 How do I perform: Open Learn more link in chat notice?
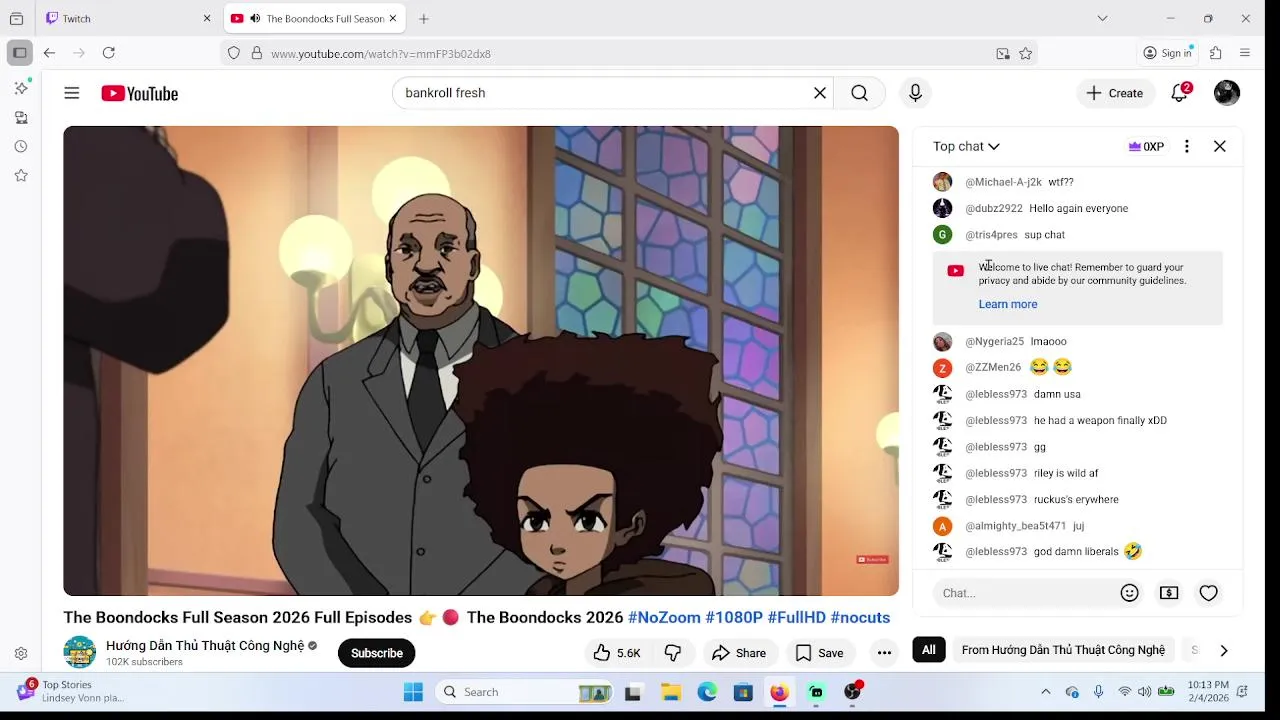1008,304
